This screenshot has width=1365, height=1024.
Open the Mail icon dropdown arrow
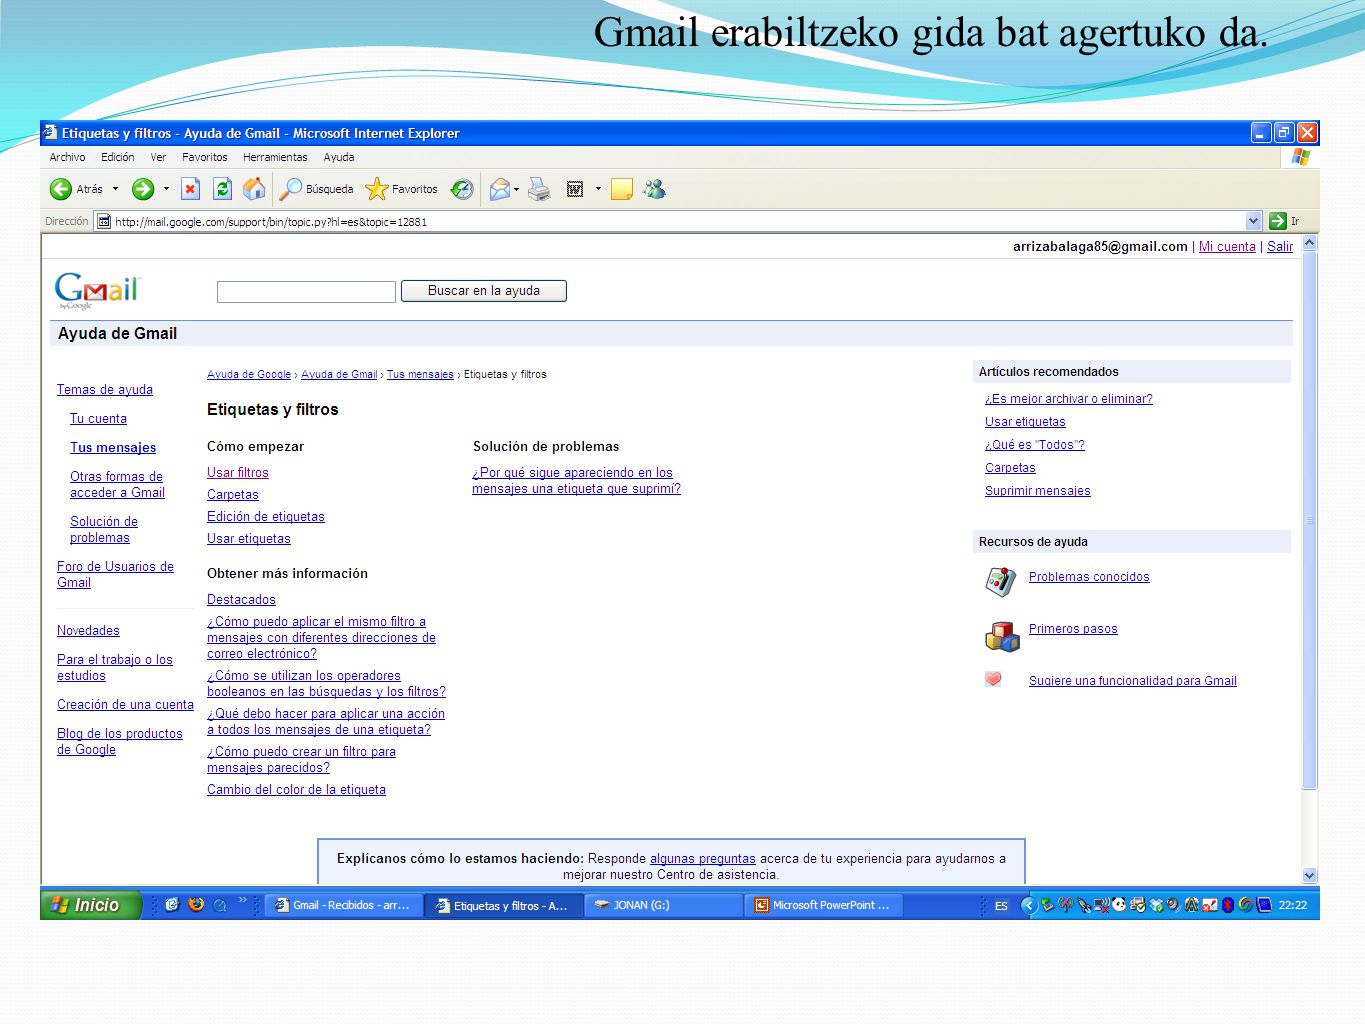[x=516, y=189]
